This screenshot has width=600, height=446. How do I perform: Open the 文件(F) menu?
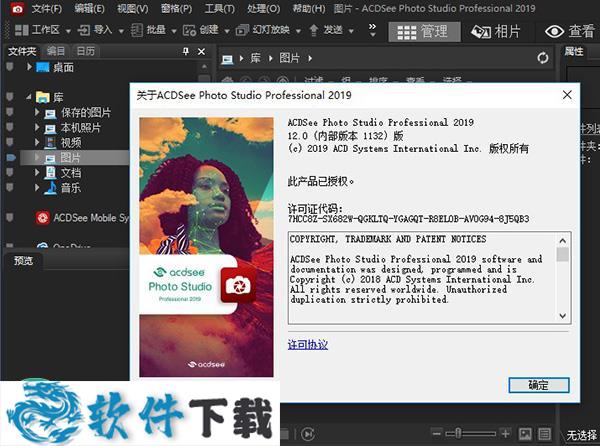47,8
